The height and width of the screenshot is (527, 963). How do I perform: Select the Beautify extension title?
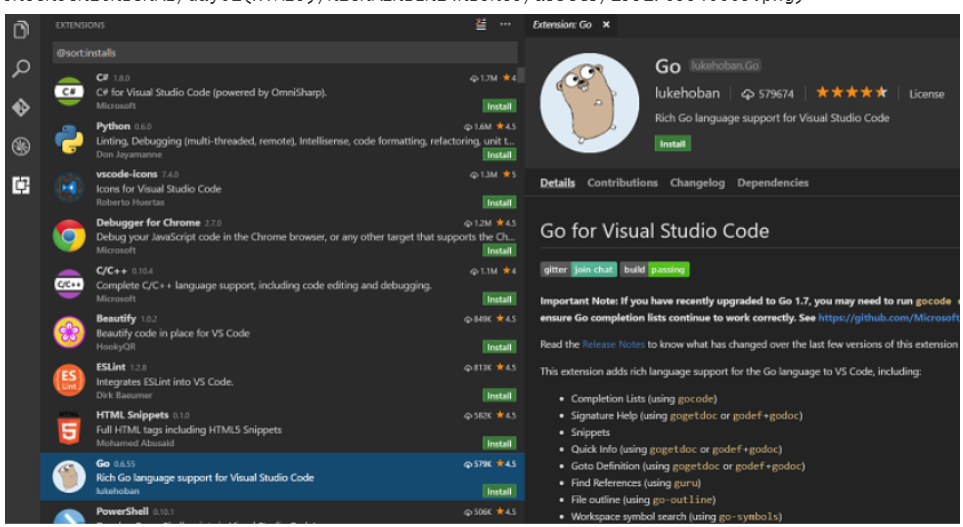[x=116, y=318]
